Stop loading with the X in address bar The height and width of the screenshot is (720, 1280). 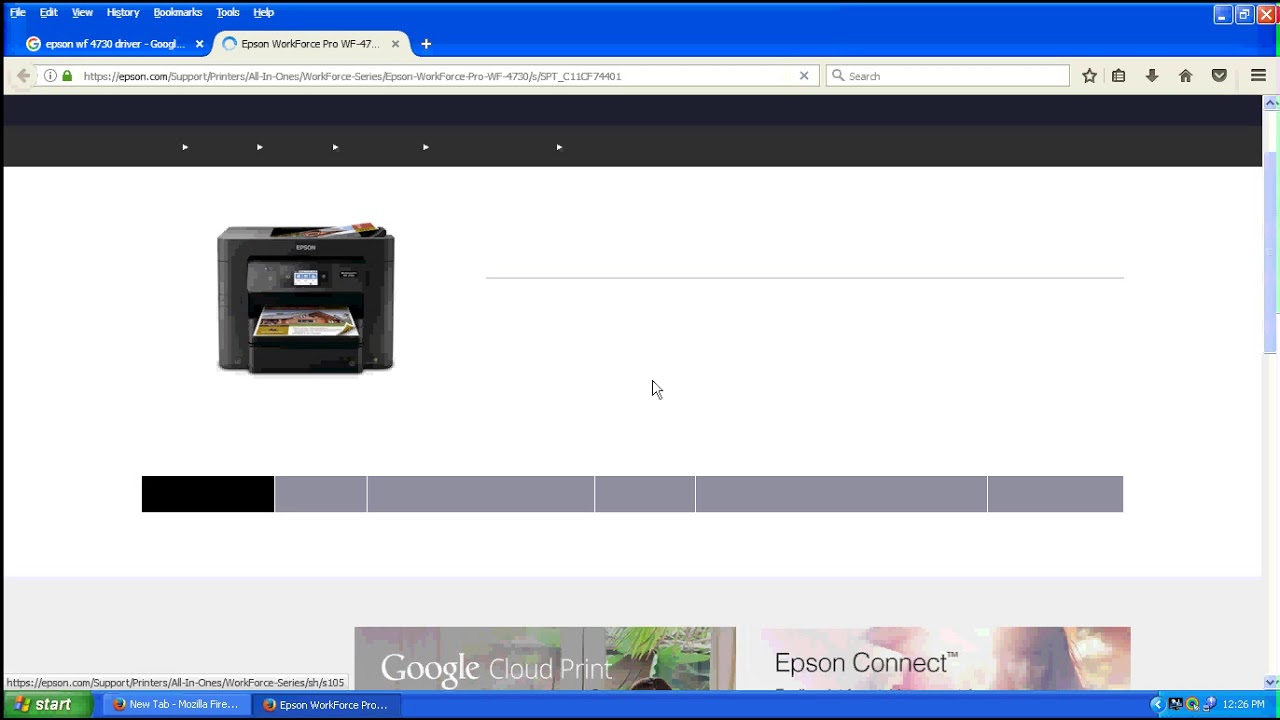click(804, 76)
